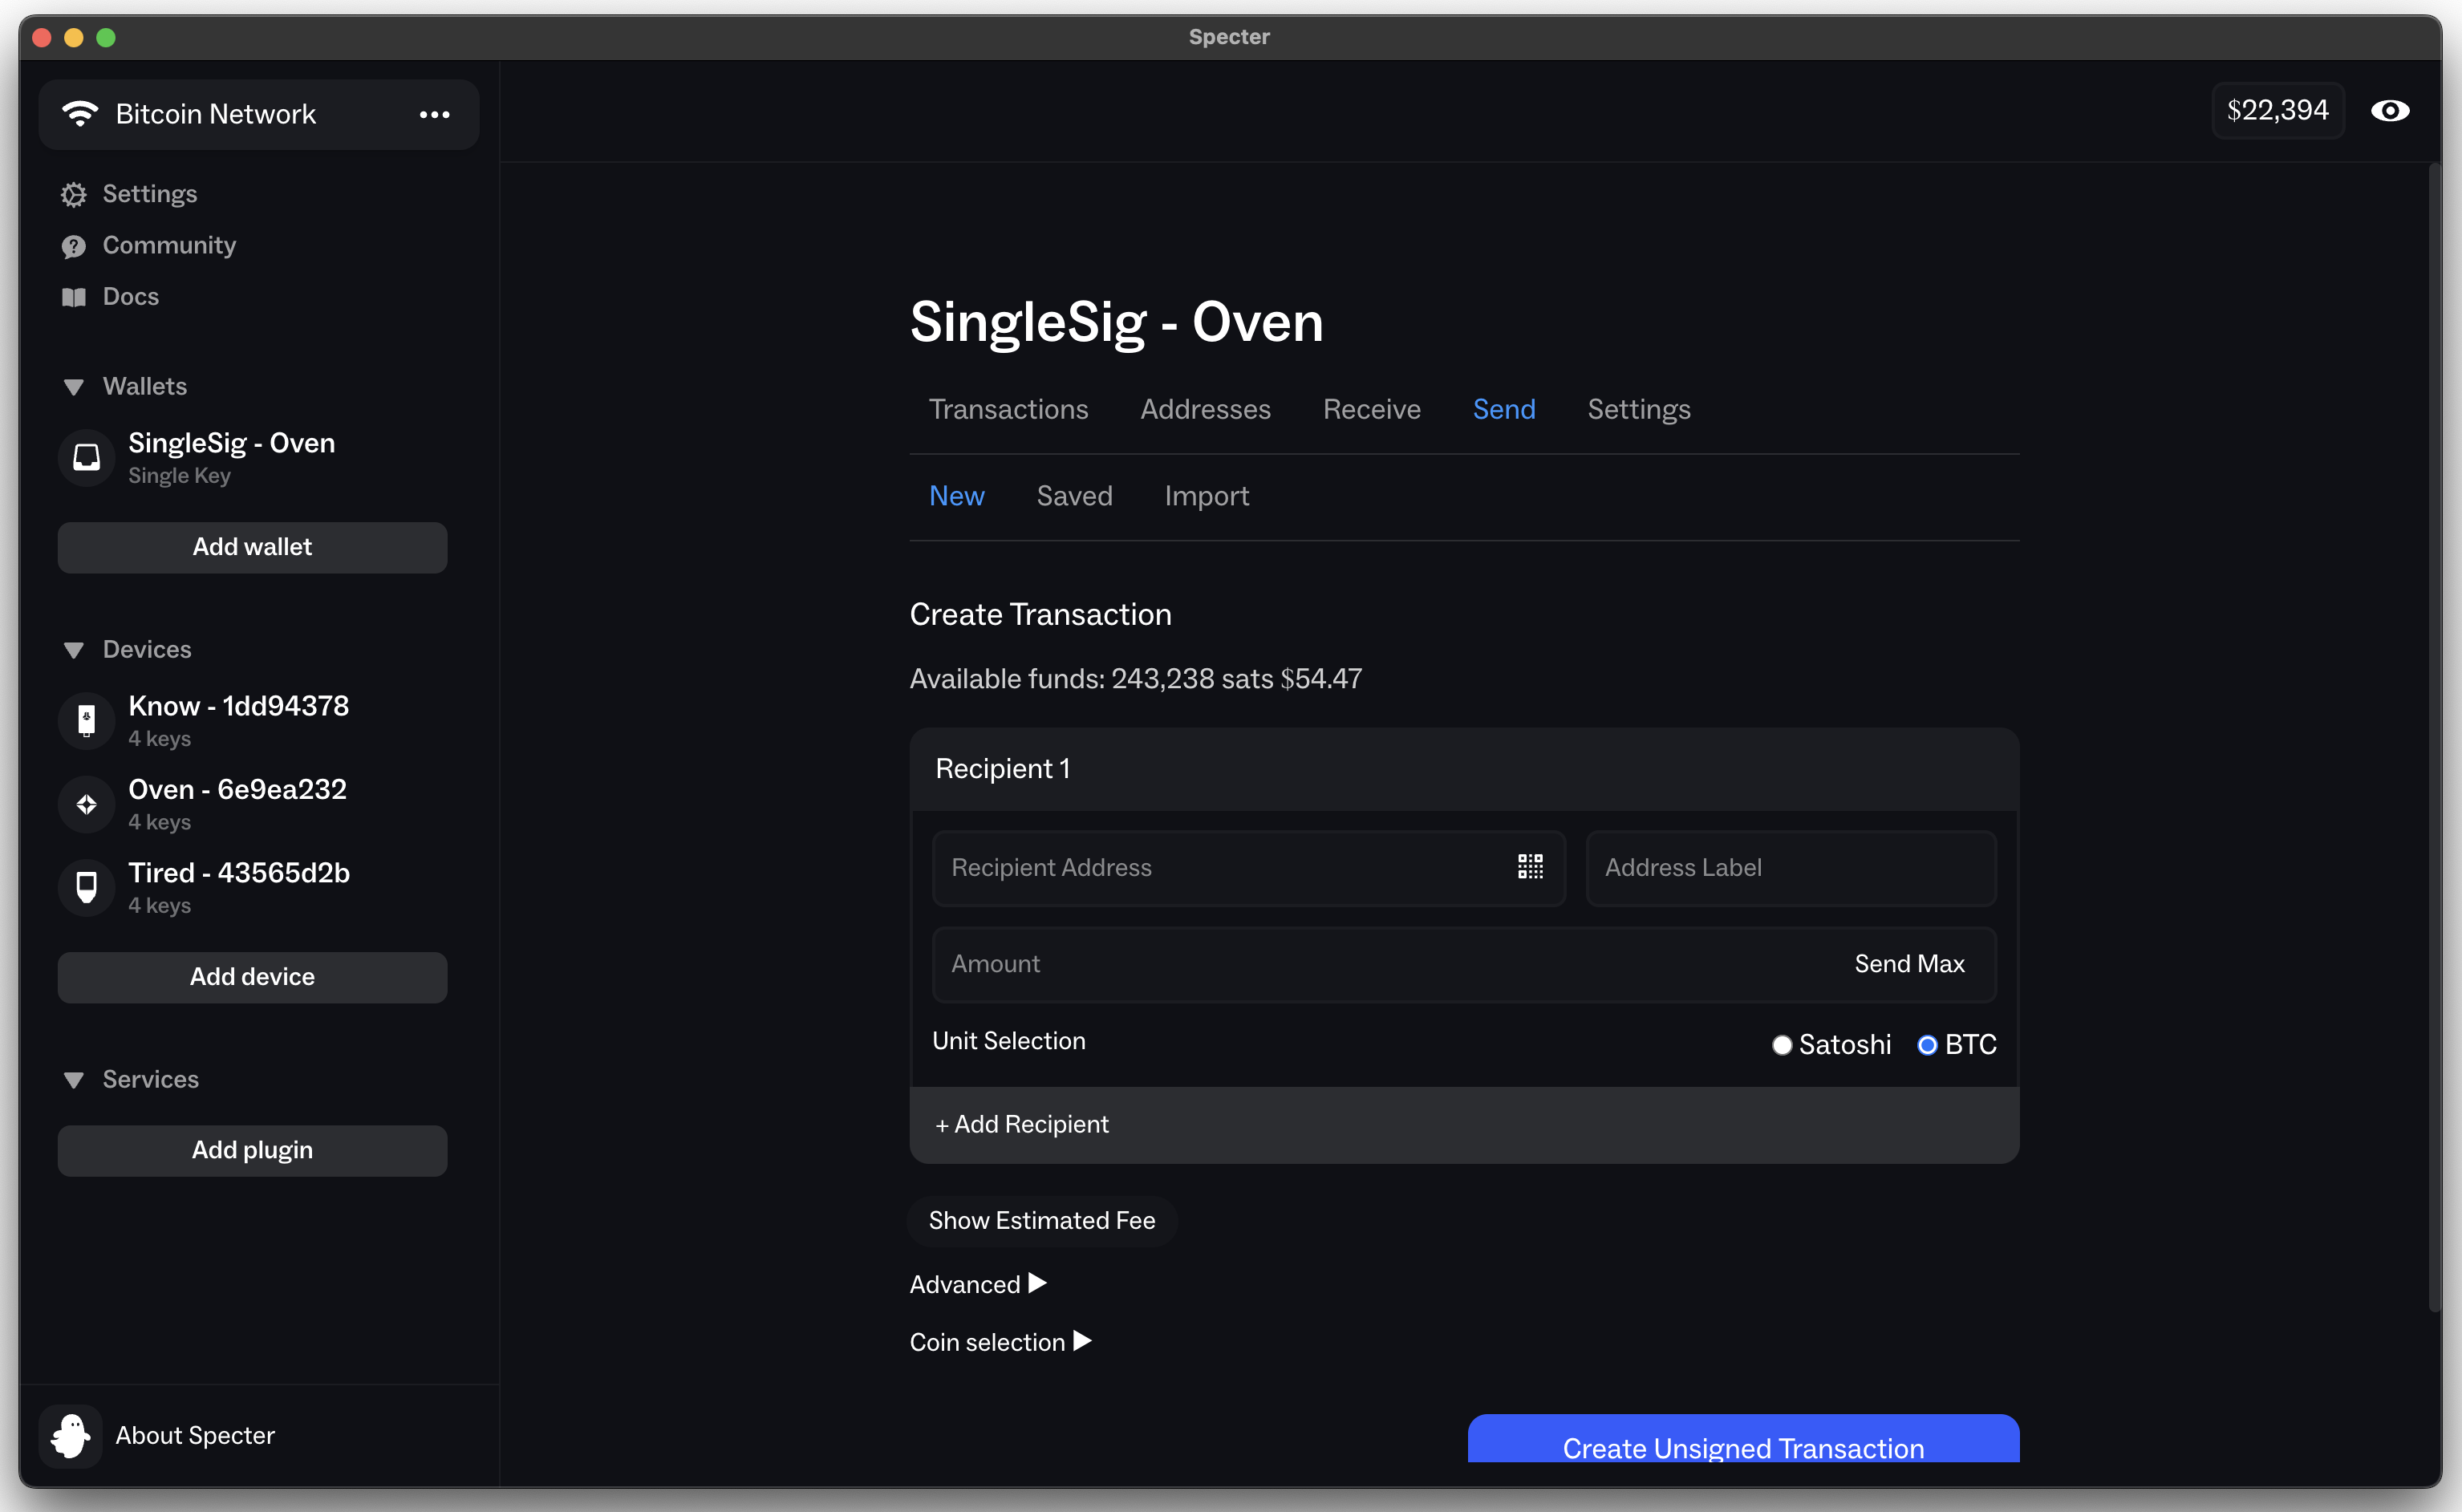The image size is (2462, 1512).
Task: Open the Community link
Action: [169, 245]
